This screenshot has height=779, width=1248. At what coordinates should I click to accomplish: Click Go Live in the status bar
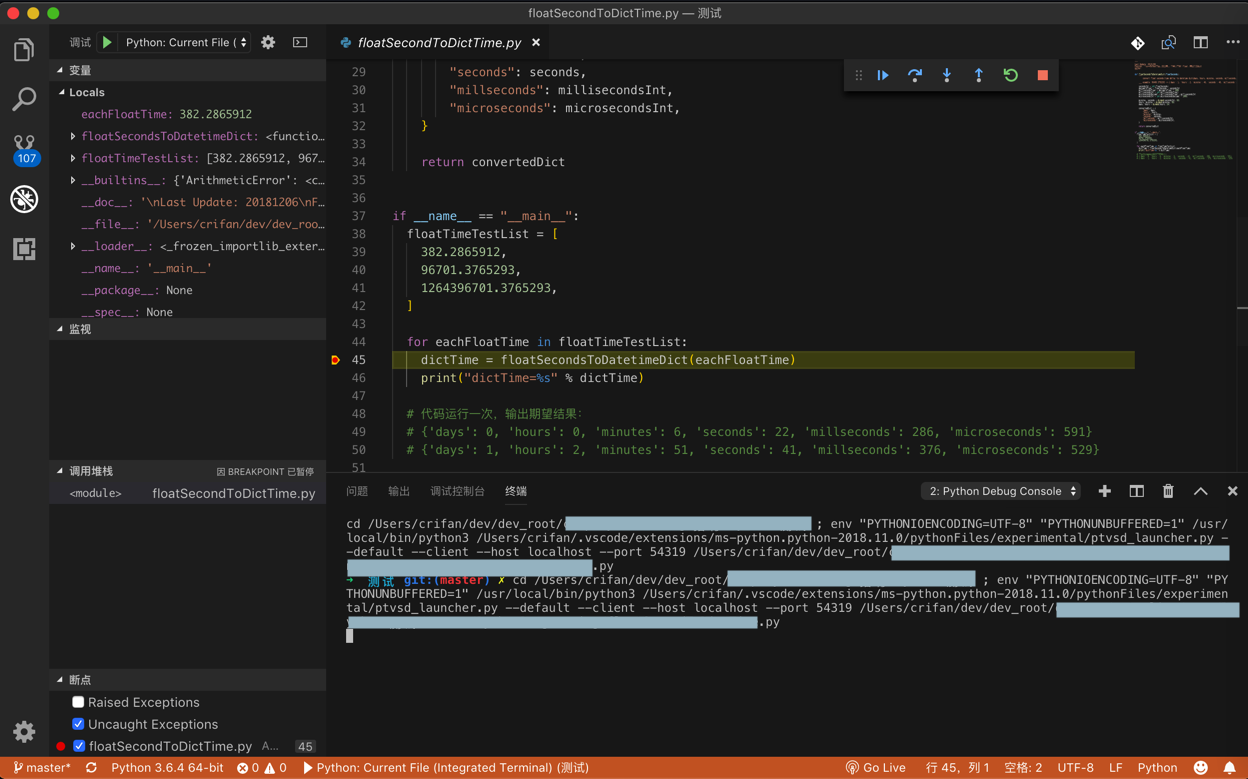(x=876, y=768)
